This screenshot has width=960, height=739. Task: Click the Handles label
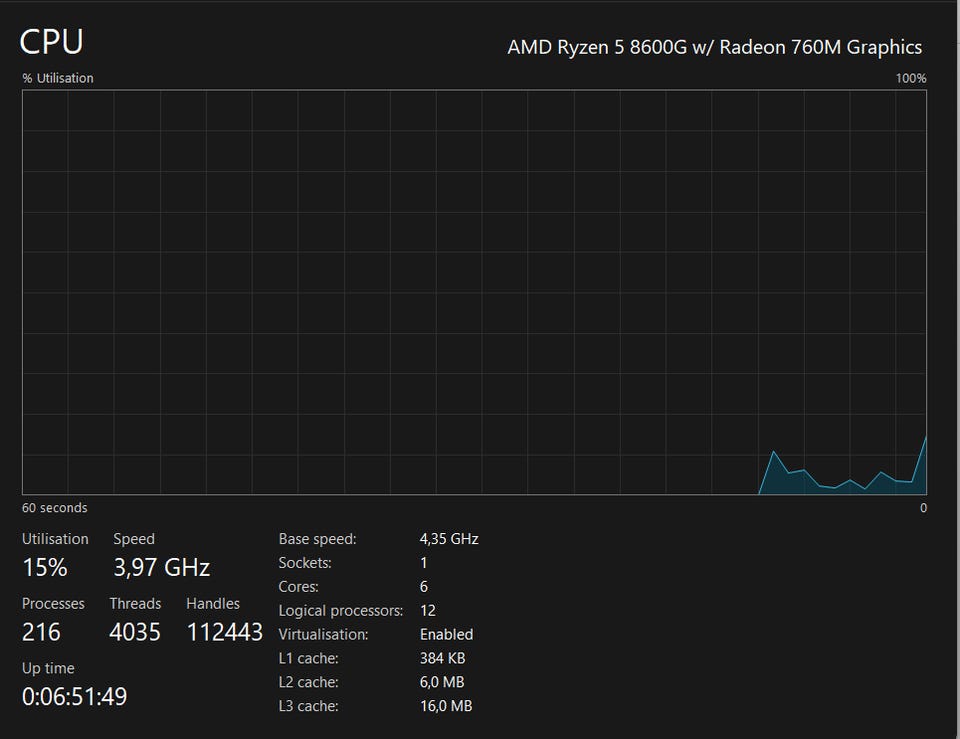pos(213,604)
